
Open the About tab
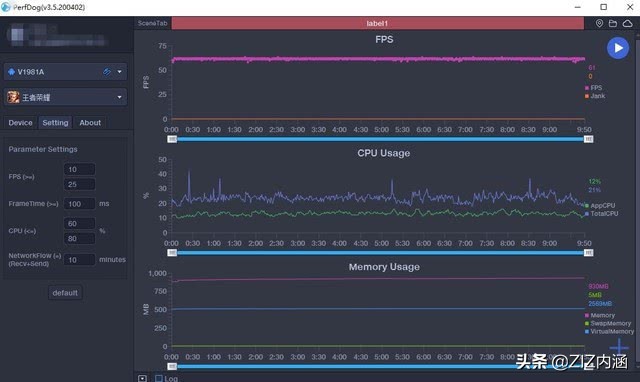click(90, 122)
